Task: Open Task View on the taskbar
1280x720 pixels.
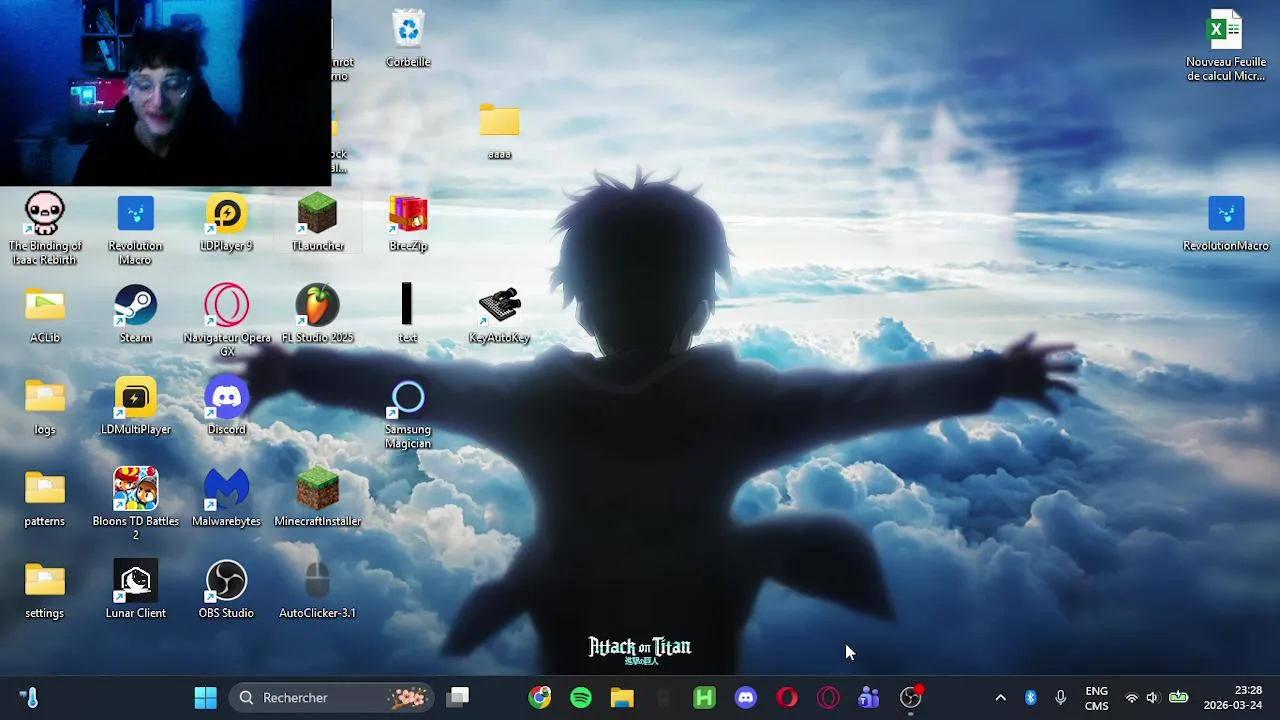Action: pyautogui.click(x=458, y=698)
